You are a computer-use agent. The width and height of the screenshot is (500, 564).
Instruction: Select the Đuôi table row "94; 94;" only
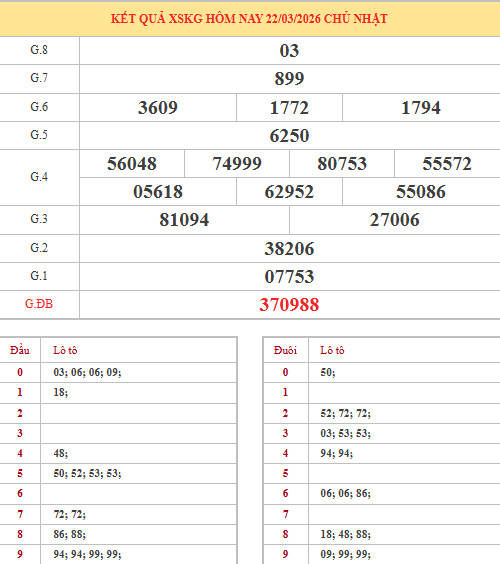337,453
